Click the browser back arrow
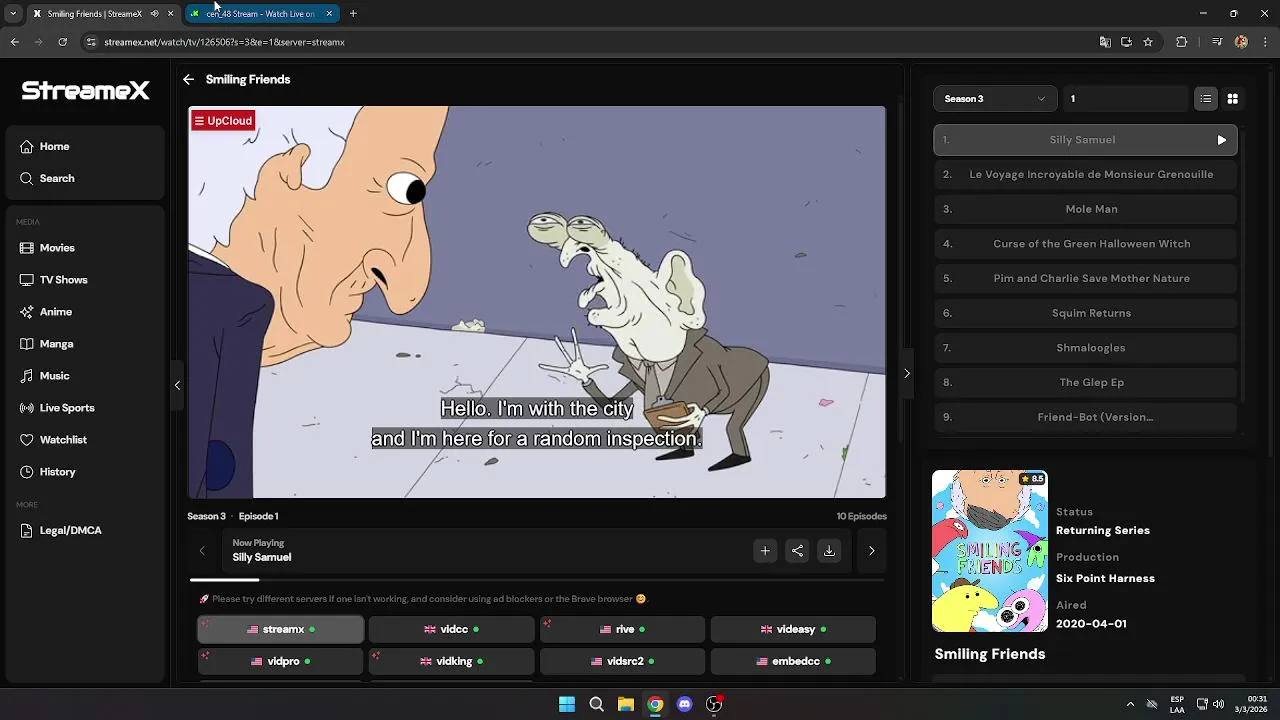Image resolution: width=1280 pixels, height=720 pixels. coord(14,42)
